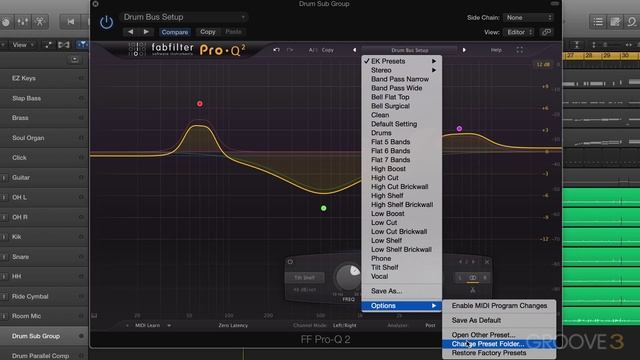Select stereo link placement for band
The image size is (640, 360).
(x=472, y=278)
